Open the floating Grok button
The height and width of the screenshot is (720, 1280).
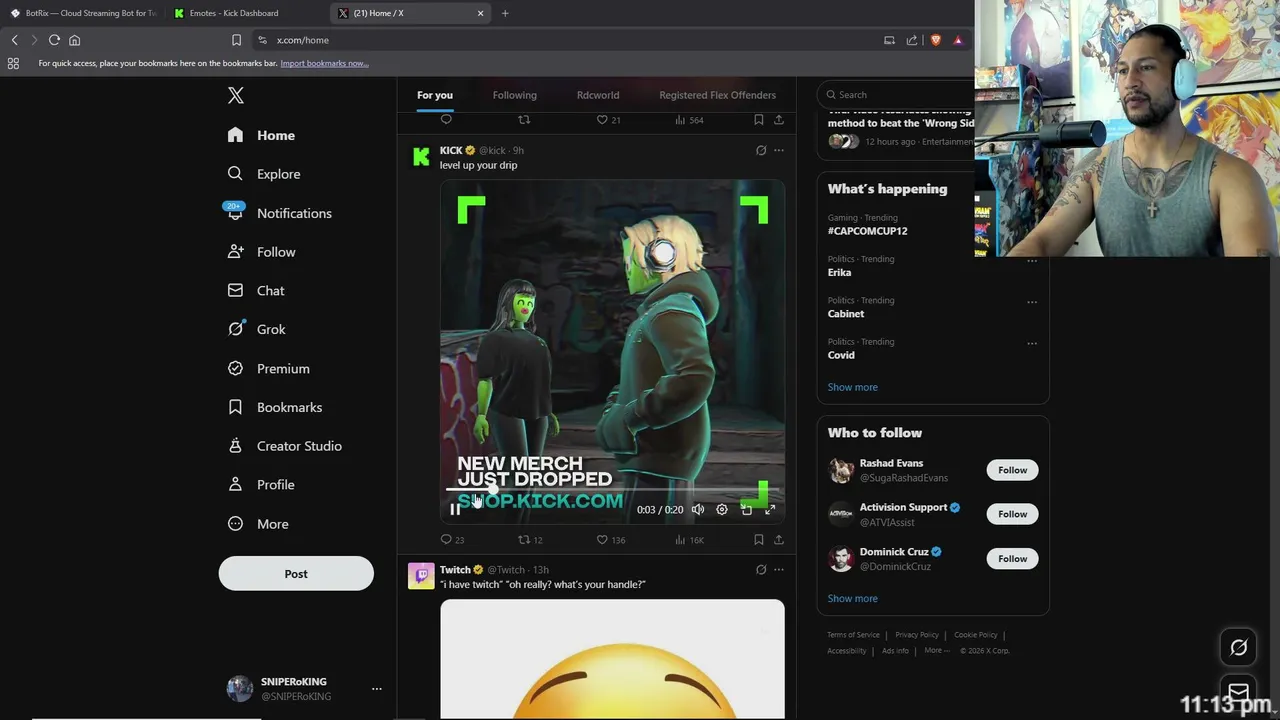pyautogui.click(x=1238, y=648)
